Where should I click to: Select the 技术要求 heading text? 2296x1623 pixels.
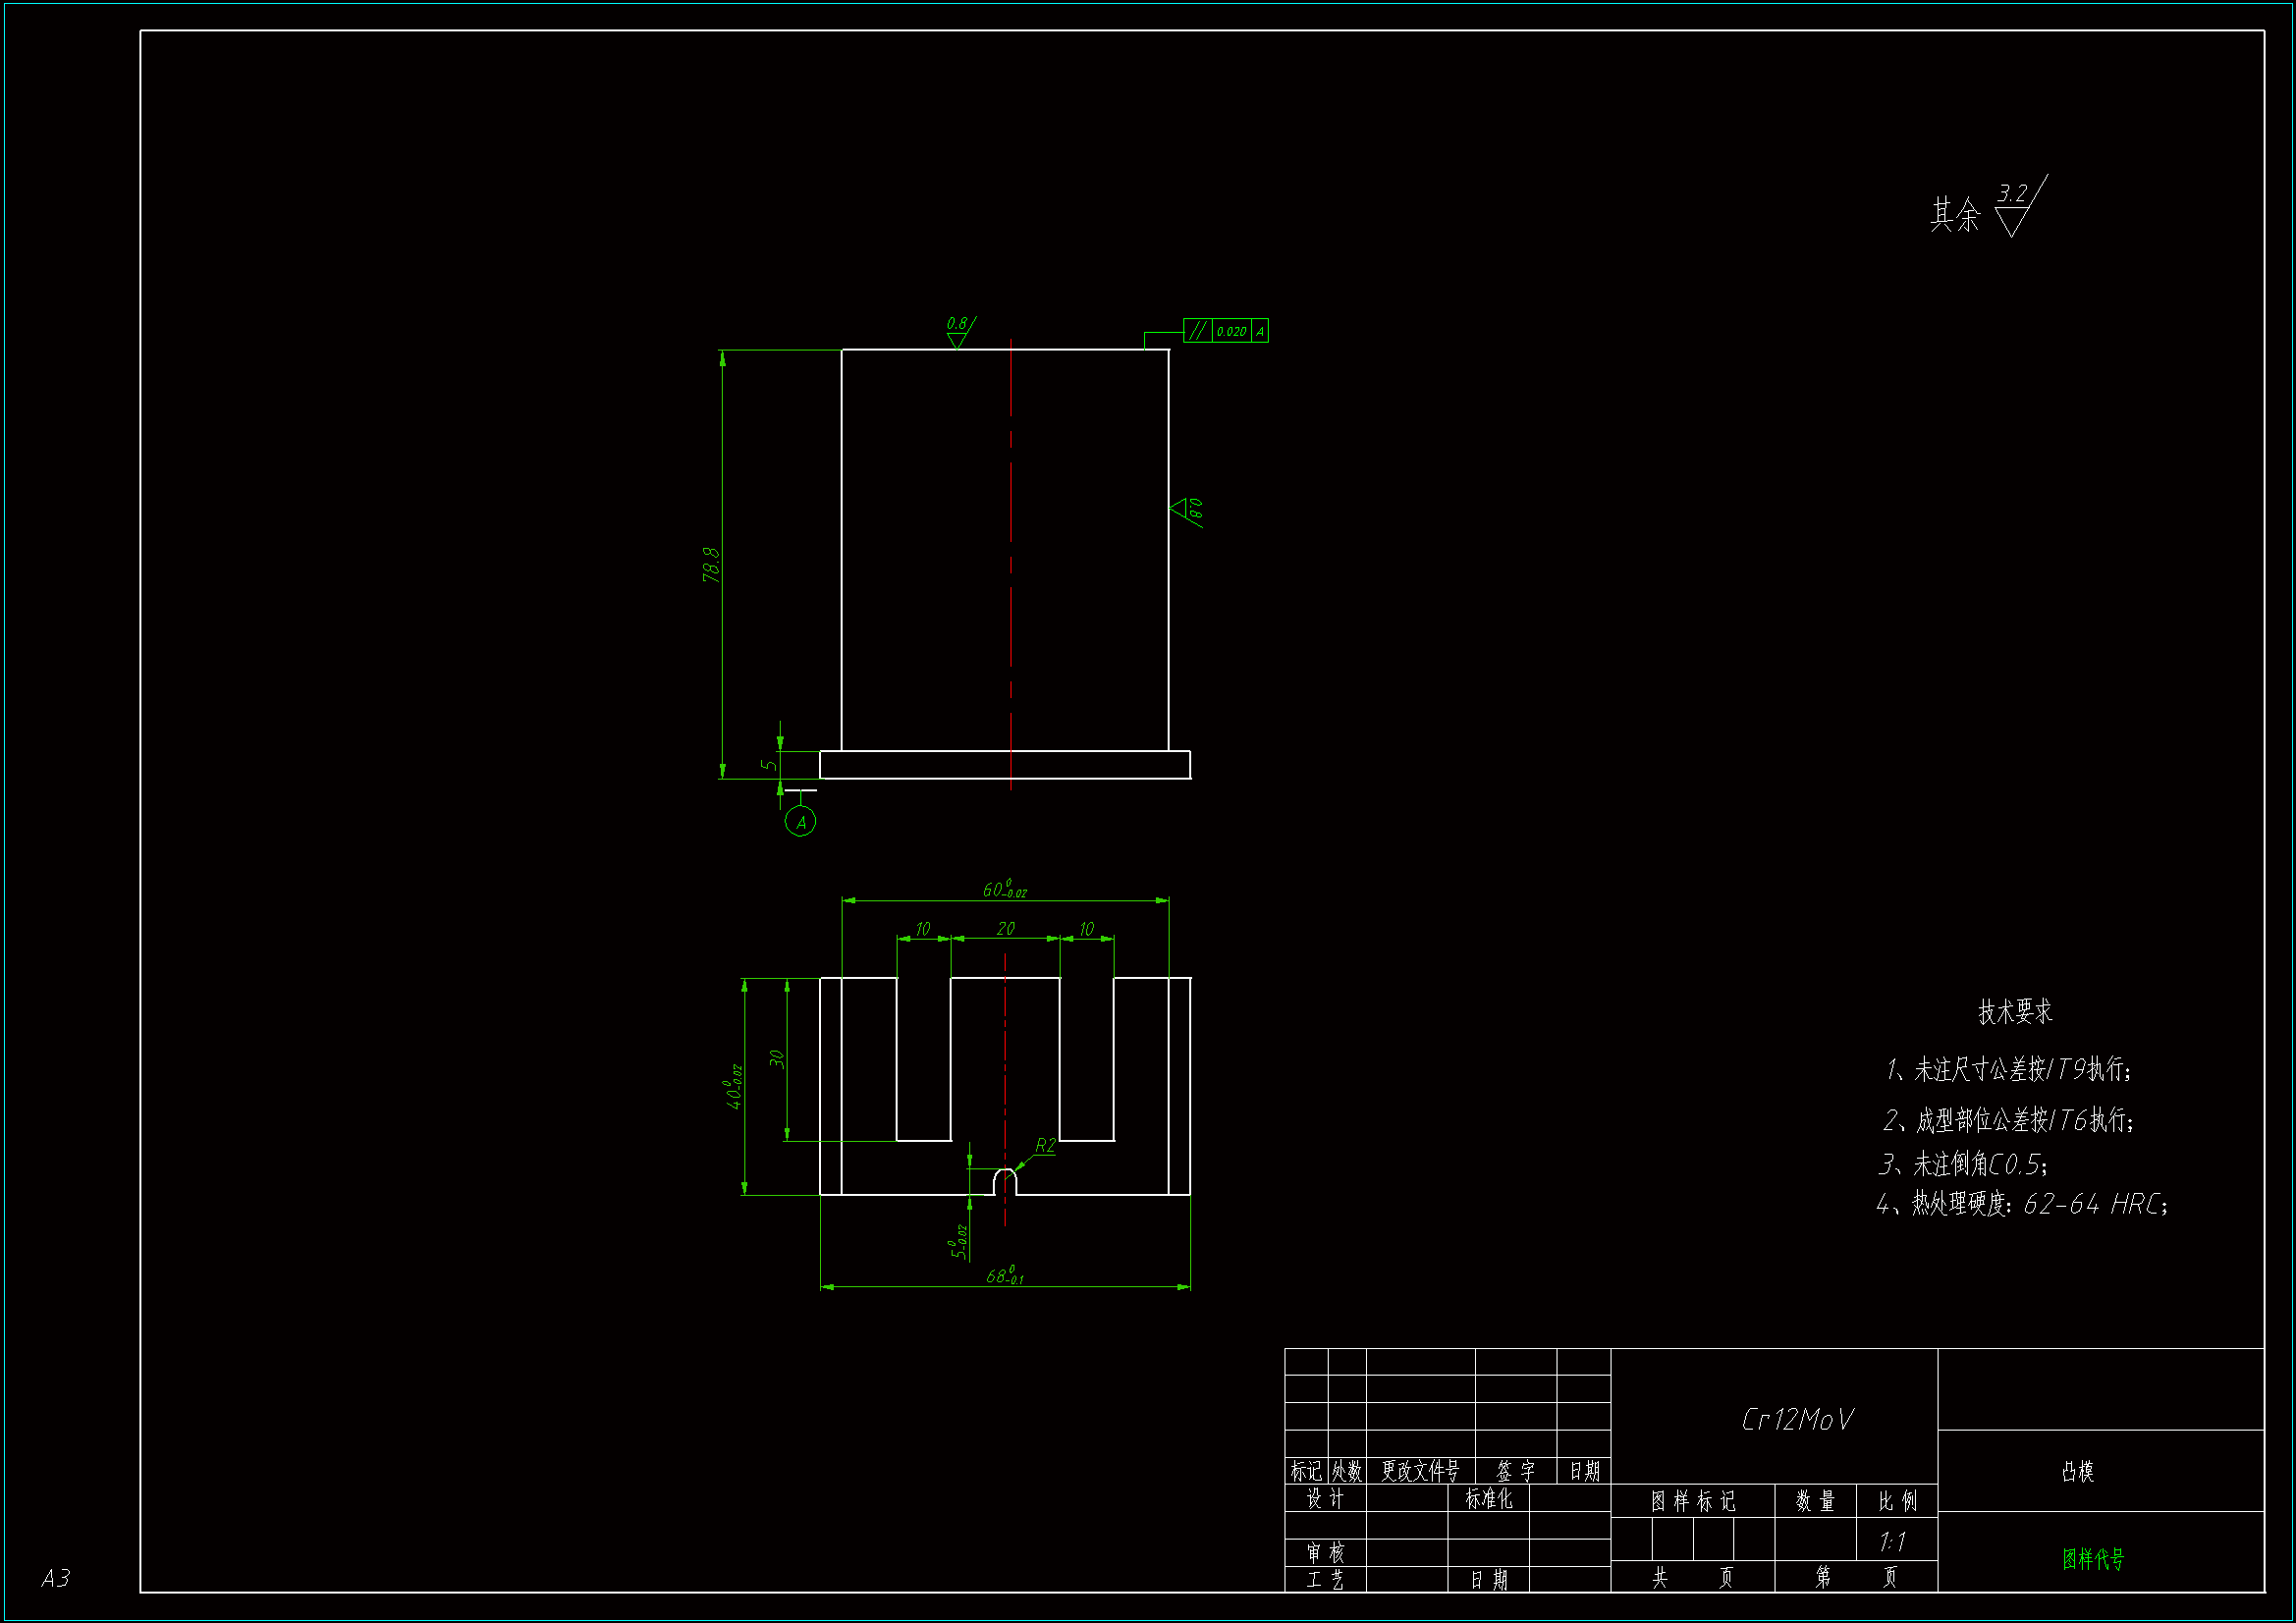2014,1011
